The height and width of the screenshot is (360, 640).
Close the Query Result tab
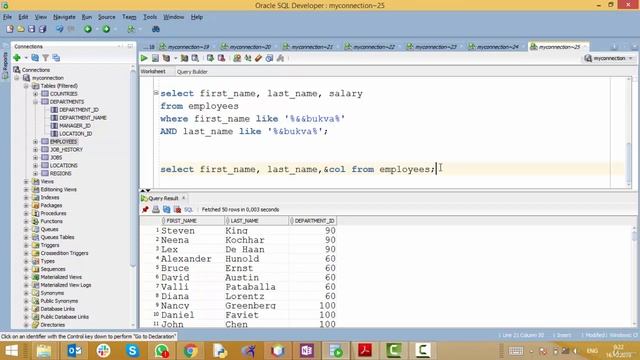click(x=184, y=198)
